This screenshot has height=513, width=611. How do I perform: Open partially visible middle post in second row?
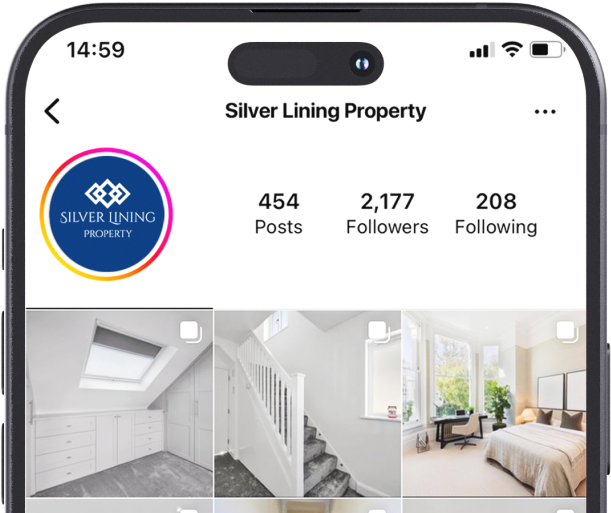point(307,506)
